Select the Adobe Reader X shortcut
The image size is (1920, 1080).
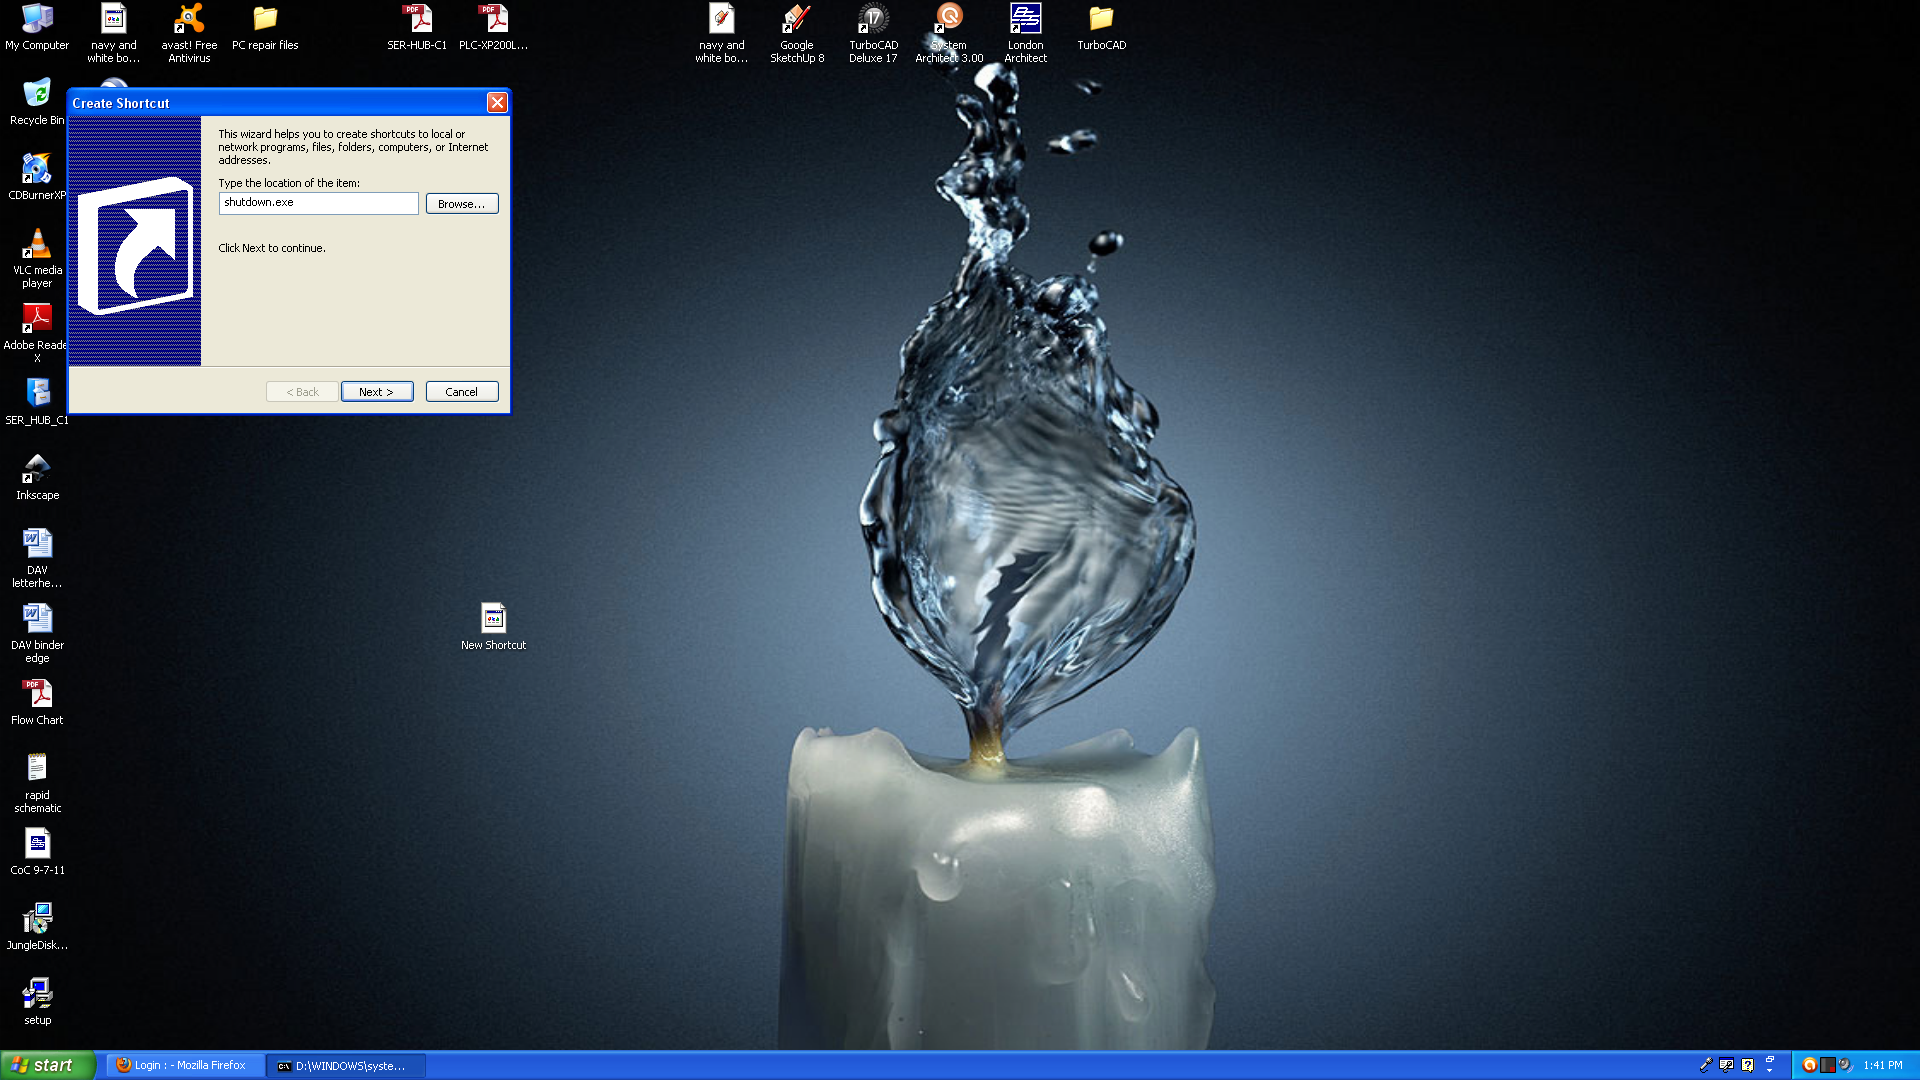tap(37, 333)
